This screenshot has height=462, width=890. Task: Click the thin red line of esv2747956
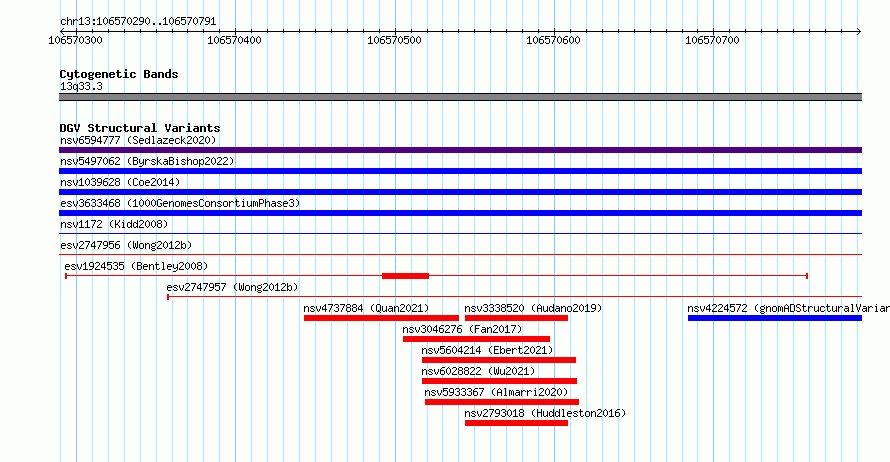[x=460, y=254]
